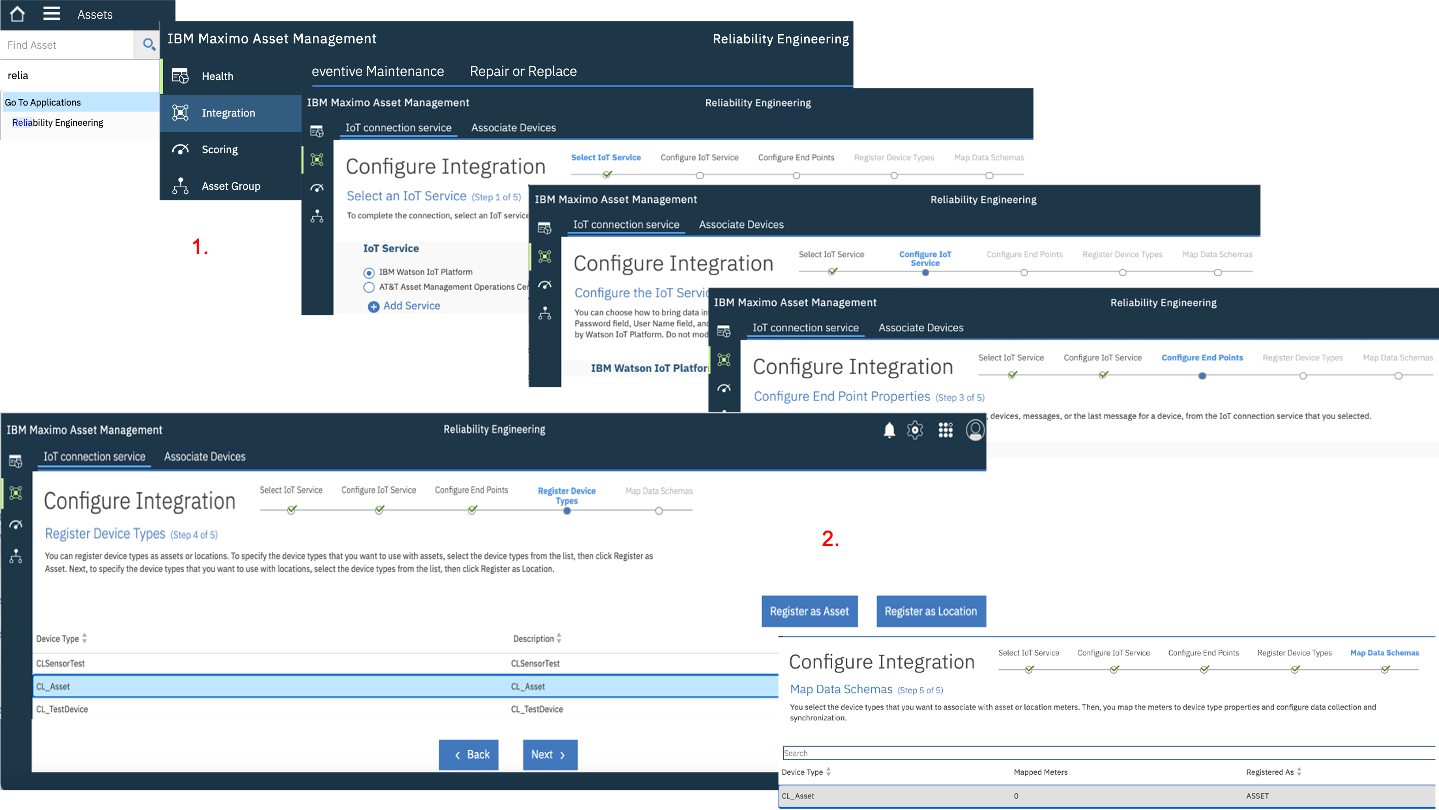Click the Home icon in Assets header
Viewport: 1439px width, 810px height.
pos(17,14)
